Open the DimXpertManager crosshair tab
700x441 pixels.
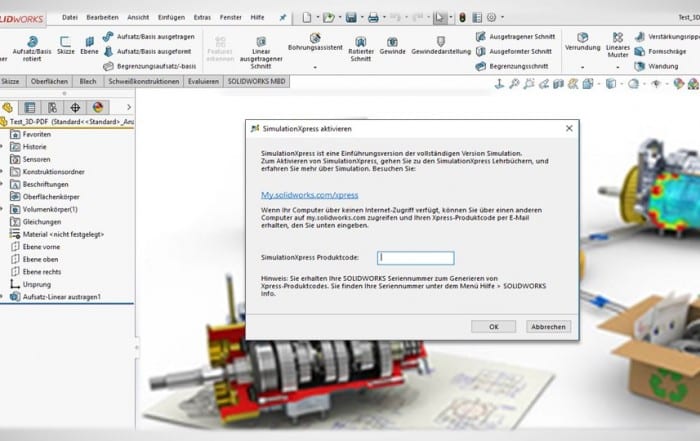(75, 107)
